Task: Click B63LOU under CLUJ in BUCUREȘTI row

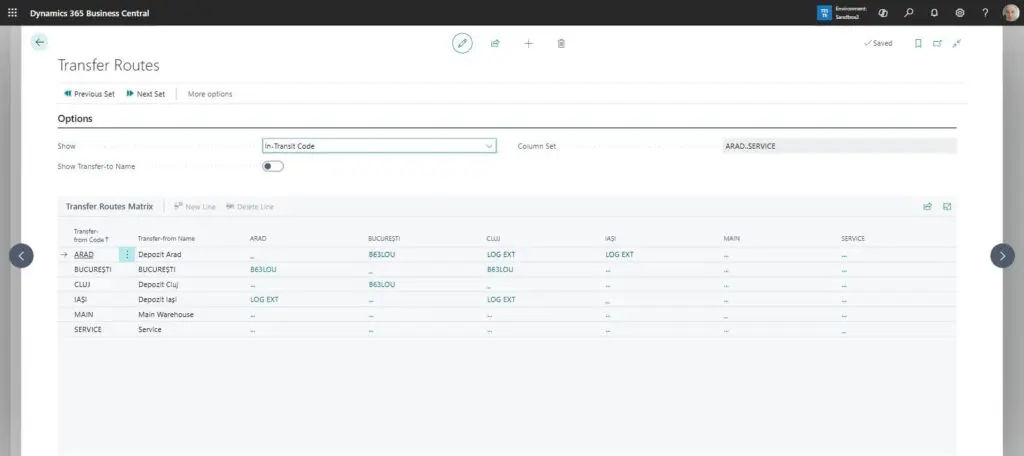Action: click(500, 269)
